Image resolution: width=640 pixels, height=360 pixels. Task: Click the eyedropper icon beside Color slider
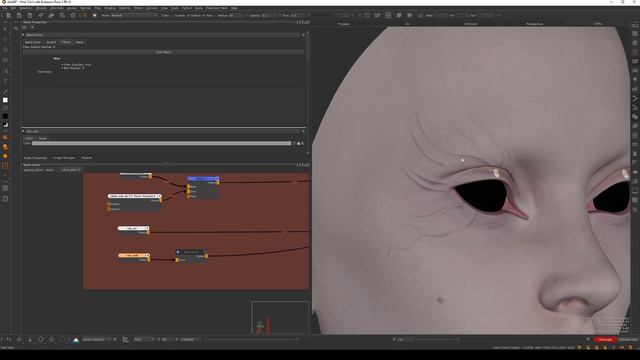pyautogui.click(x=302, y=143)
